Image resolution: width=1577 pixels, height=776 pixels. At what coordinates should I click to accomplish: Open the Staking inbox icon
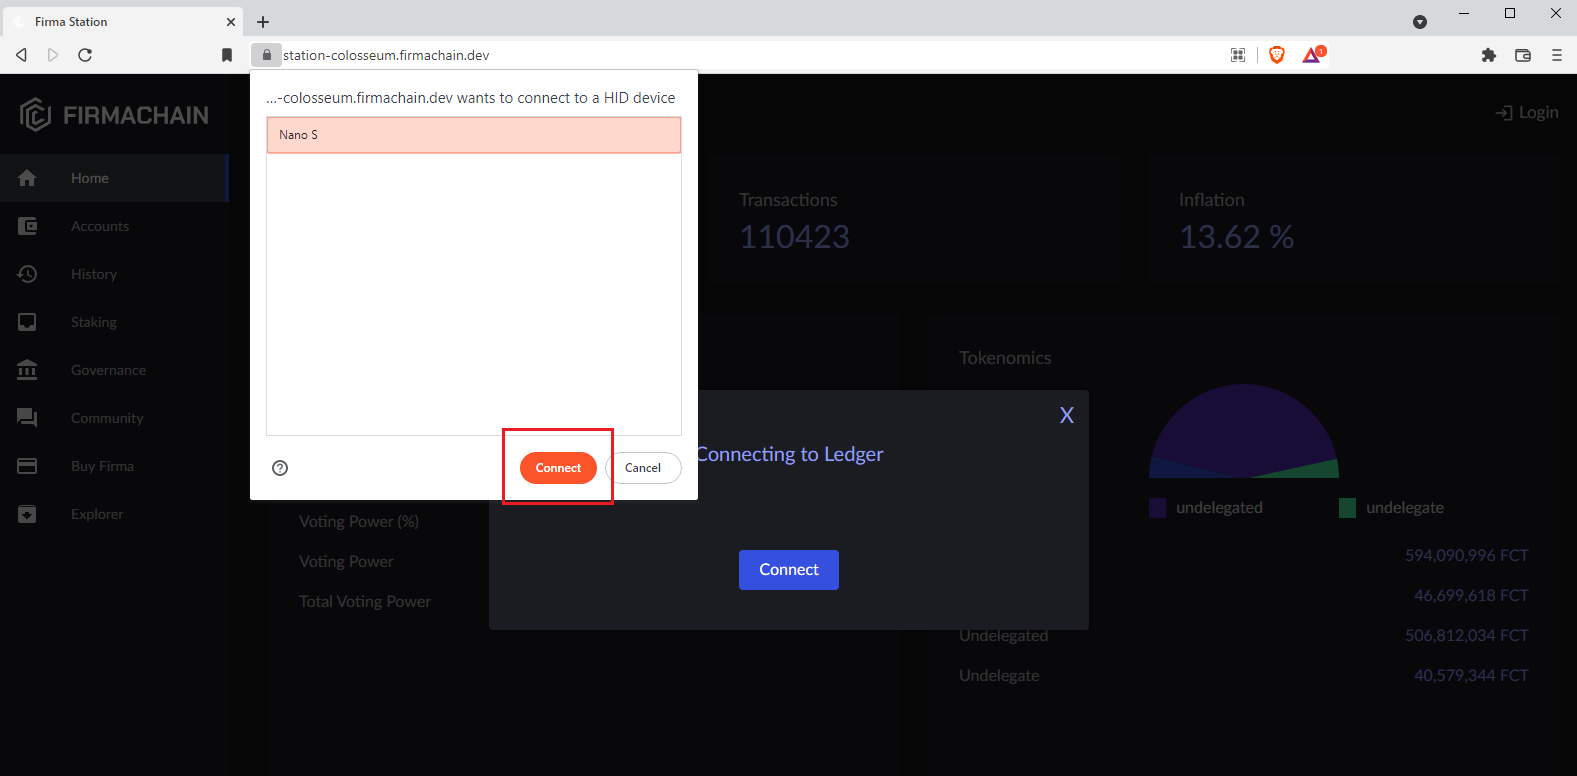(27, 322)
